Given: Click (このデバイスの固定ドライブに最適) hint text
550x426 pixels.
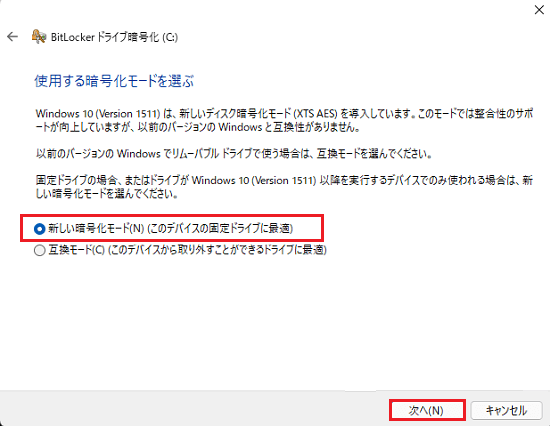Looking at the screenshot, I should (x=220, y=228).
